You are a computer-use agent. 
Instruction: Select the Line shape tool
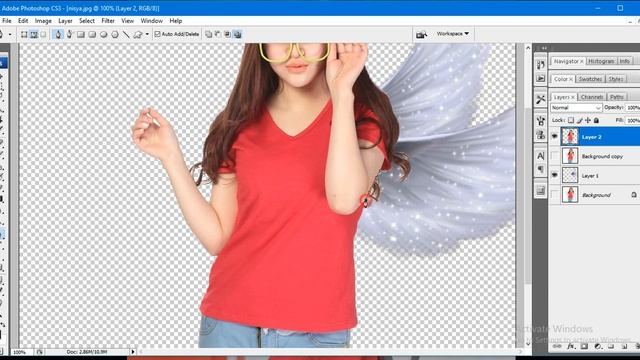tap(126, 35)
